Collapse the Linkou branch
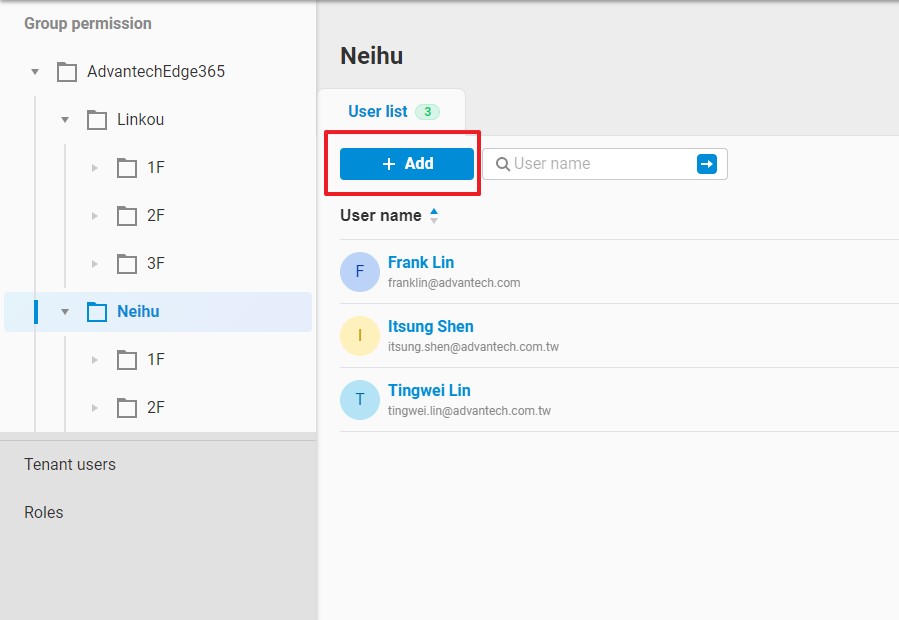The height and width of the screenshot is (620, 899). 65,119
